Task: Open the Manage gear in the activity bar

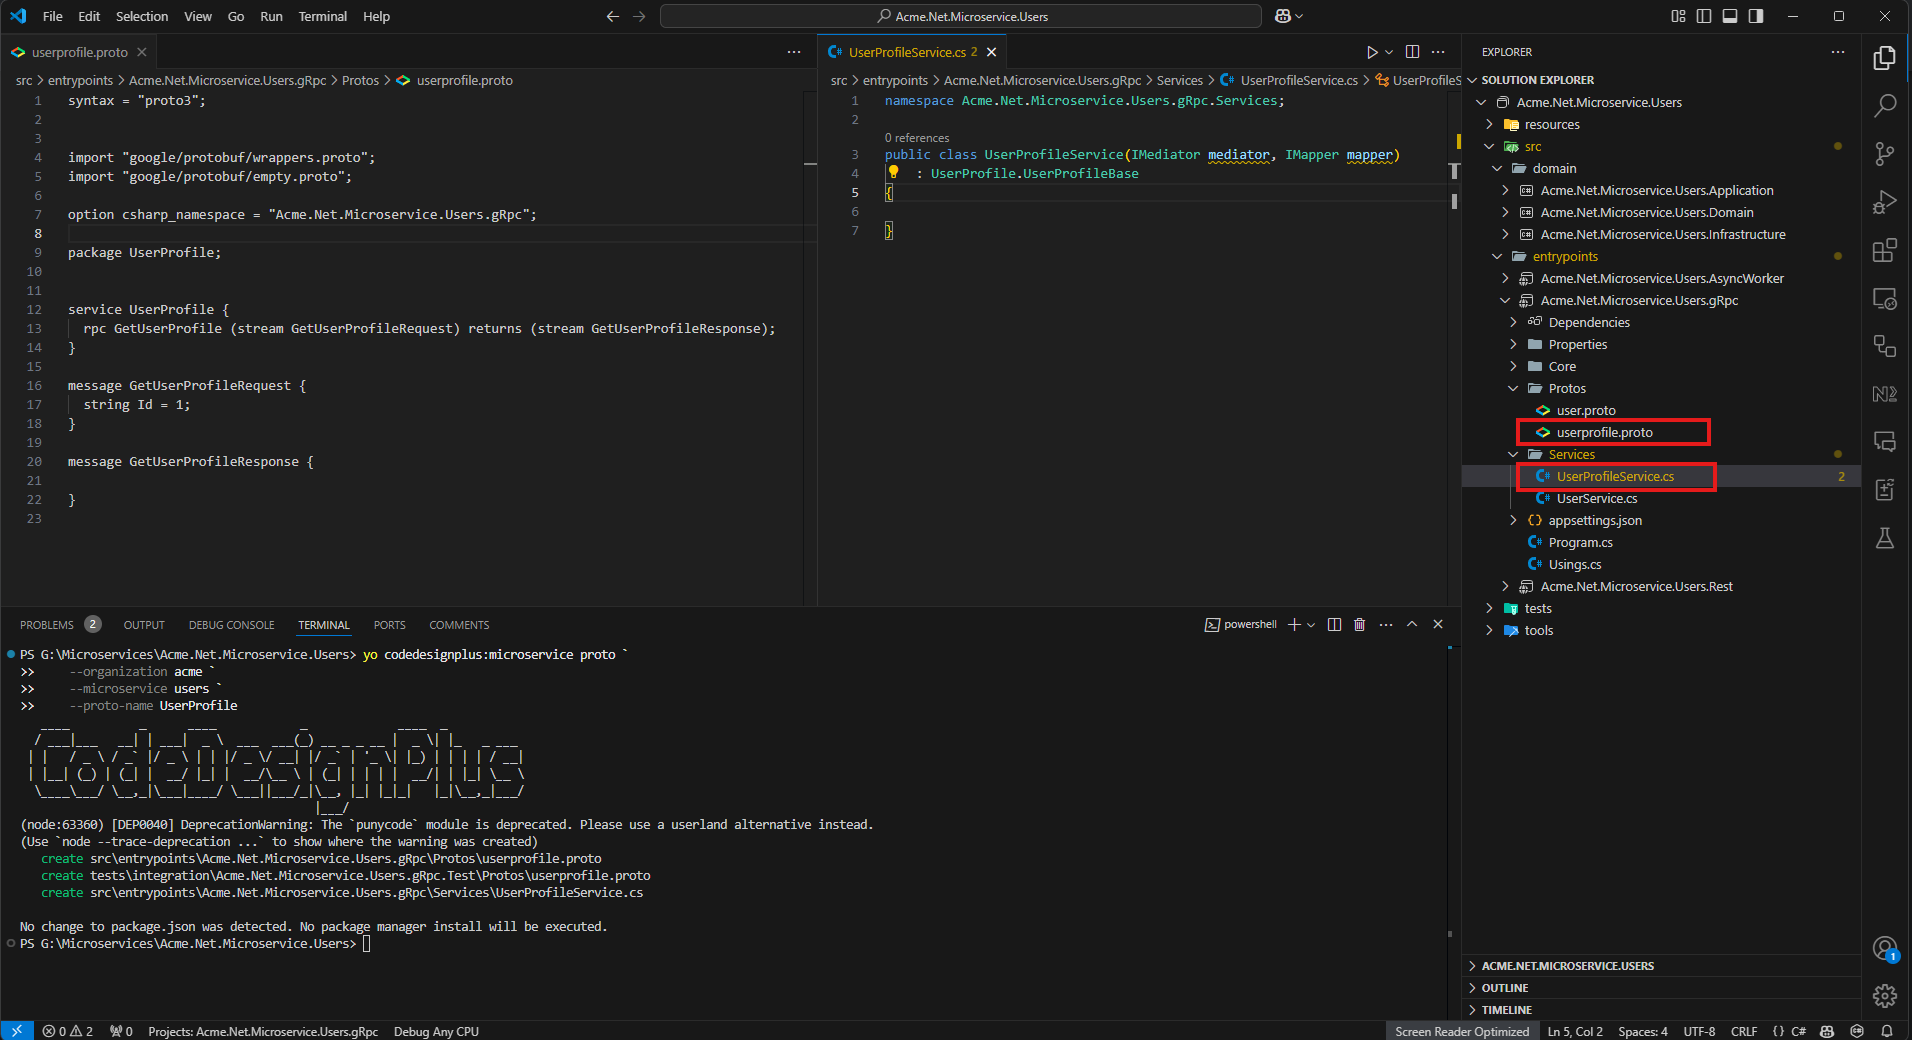Action: pyautogui.click(x=1885, y=996)
